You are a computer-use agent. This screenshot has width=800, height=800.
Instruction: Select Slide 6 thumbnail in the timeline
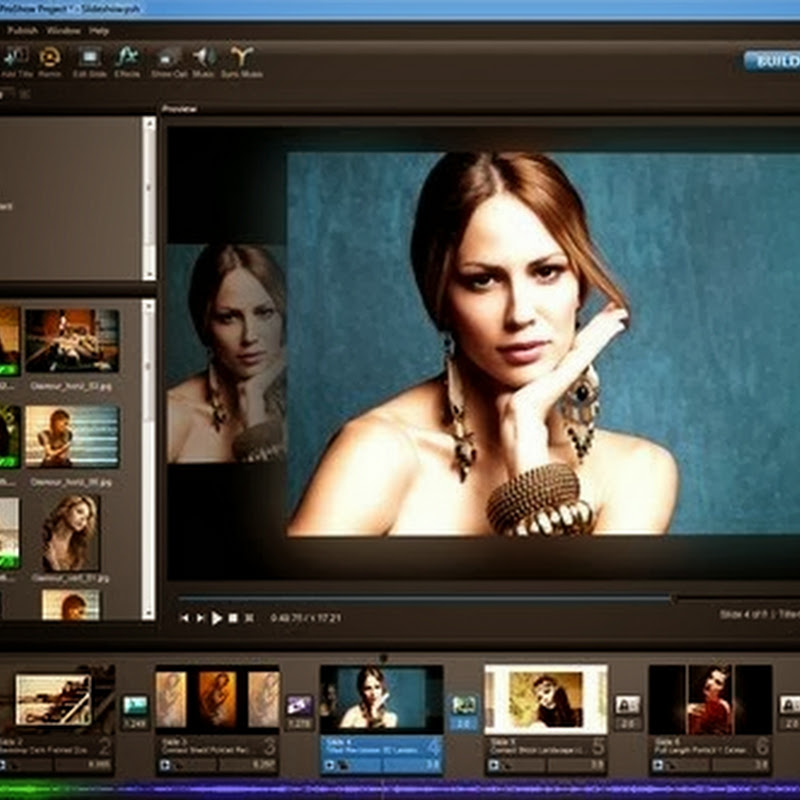(709, 699)
